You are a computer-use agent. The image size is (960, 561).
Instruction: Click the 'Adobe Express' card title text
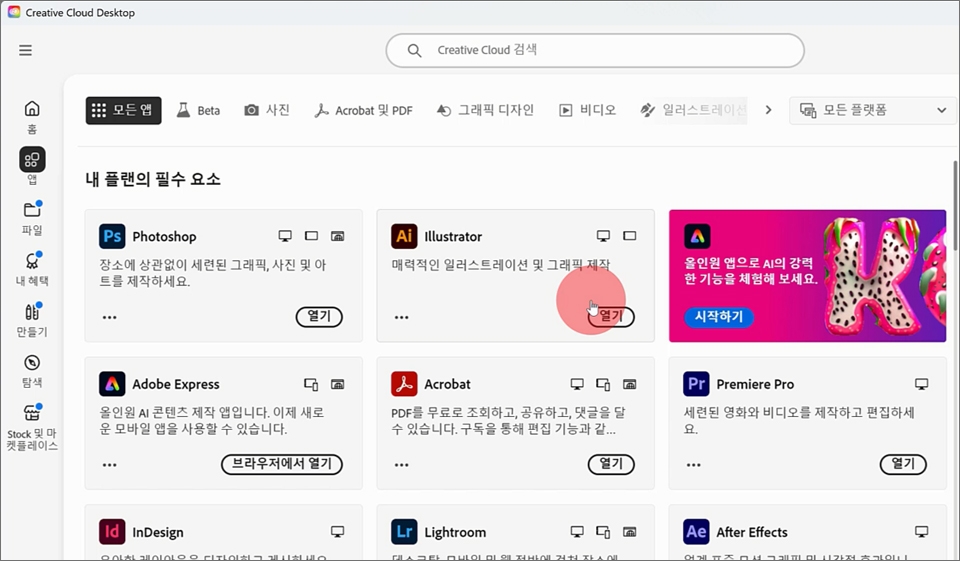point(176,384)
